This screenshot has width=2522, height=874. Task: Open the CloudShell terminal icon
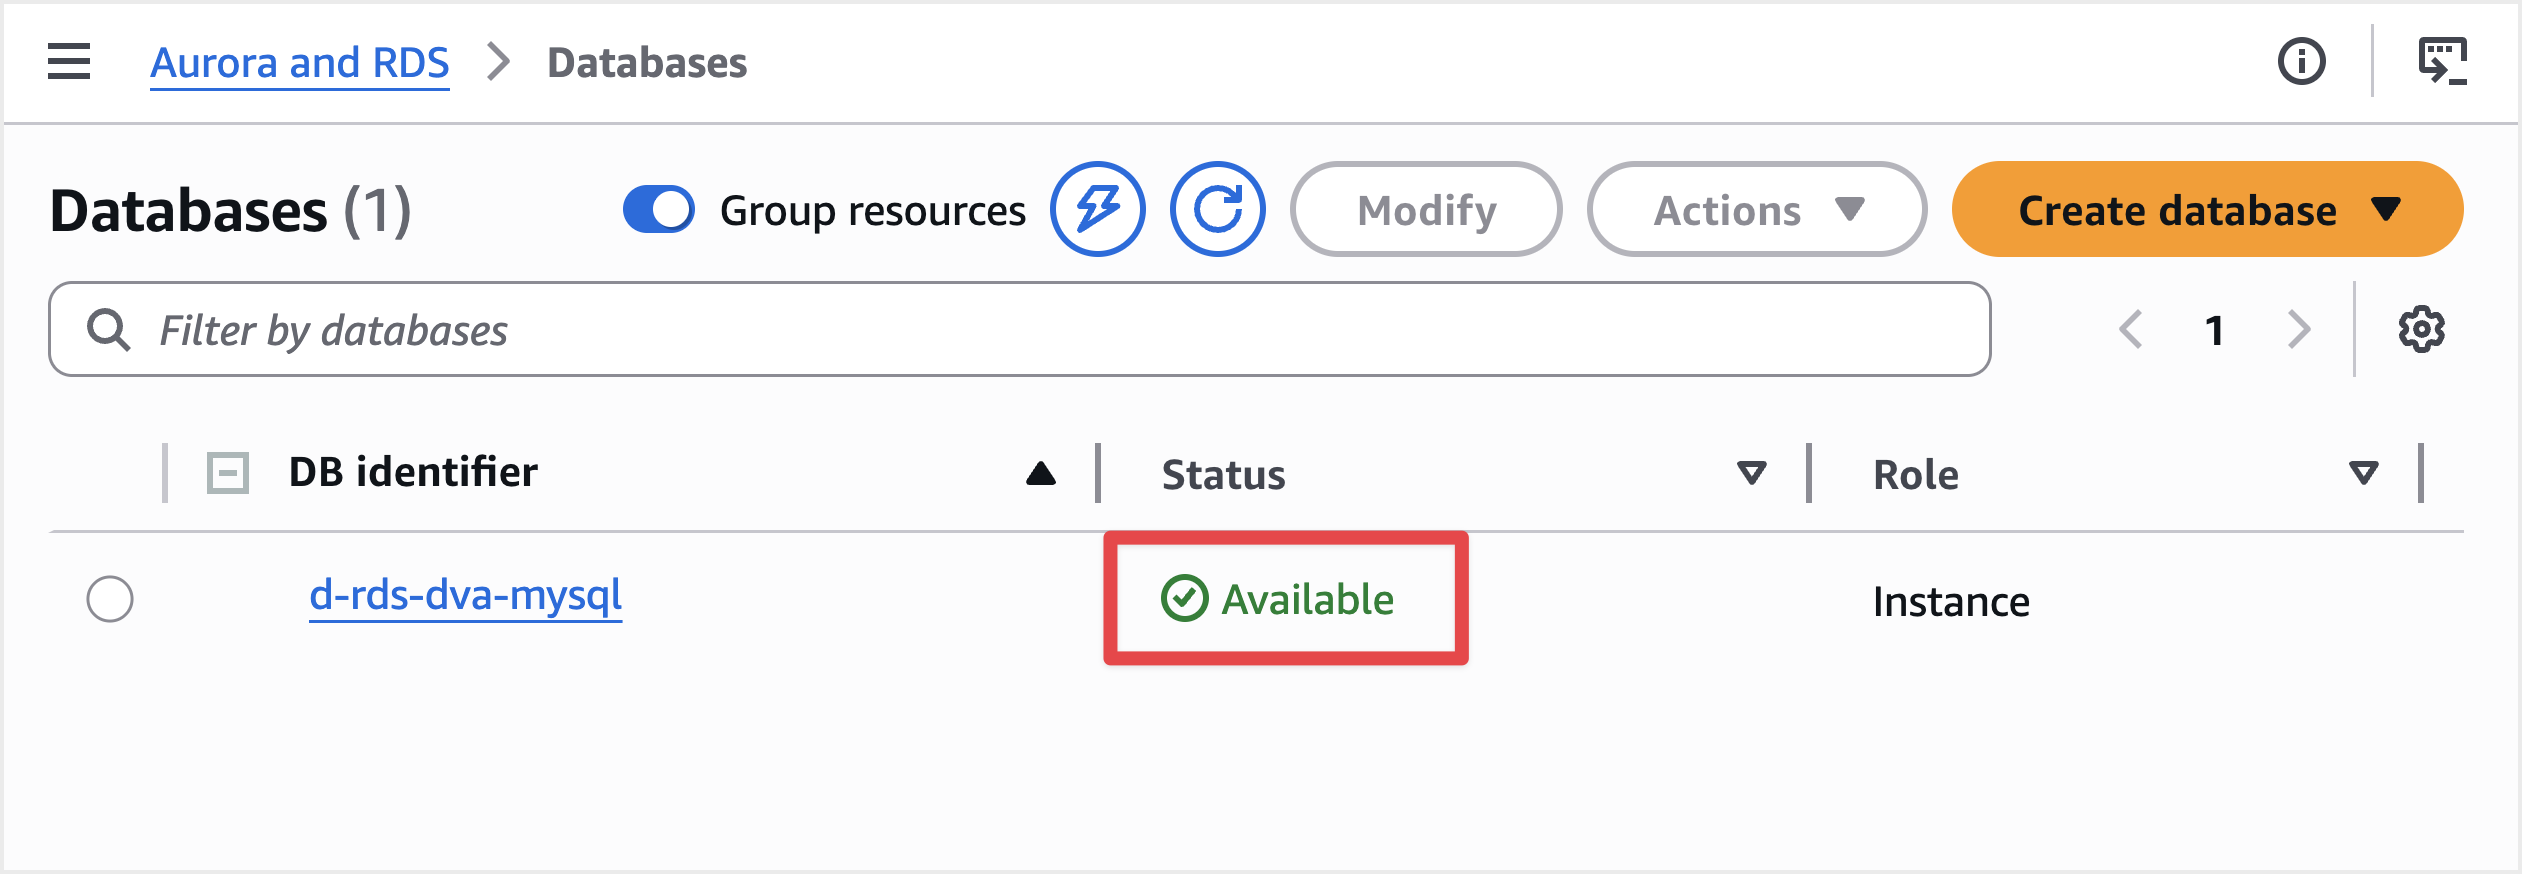2442,62
